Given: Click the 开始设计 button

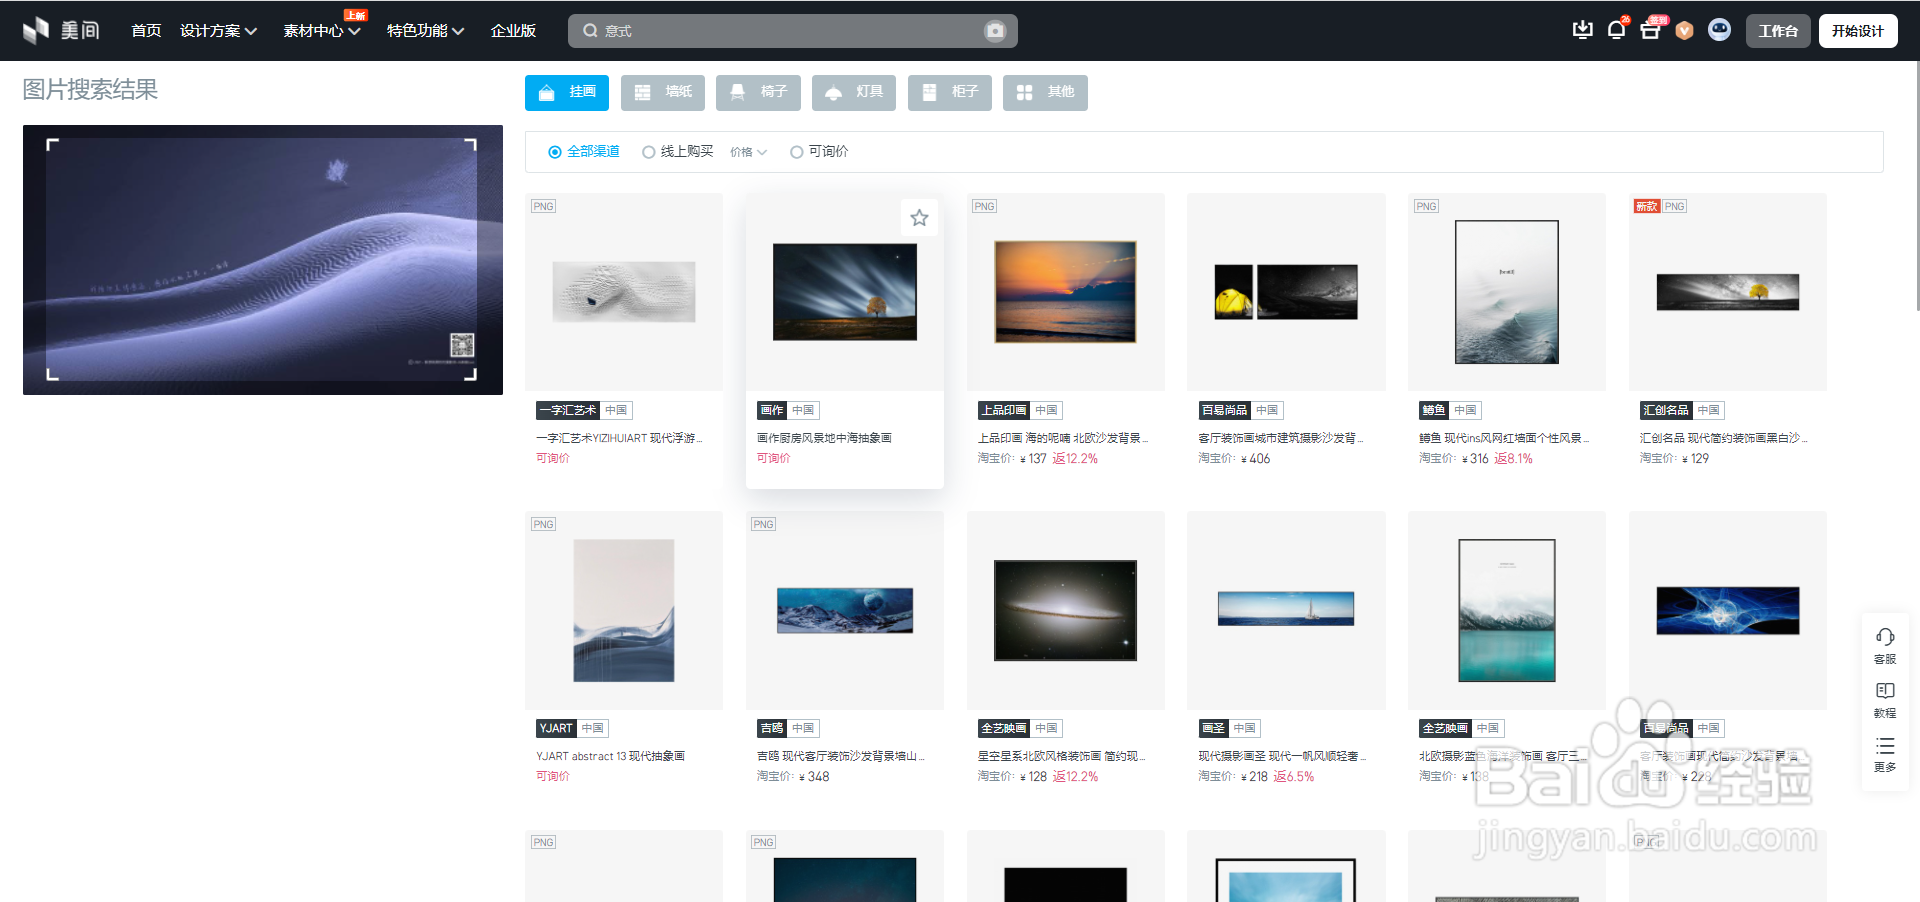Looking at the screenshot, I should 1857,31.
